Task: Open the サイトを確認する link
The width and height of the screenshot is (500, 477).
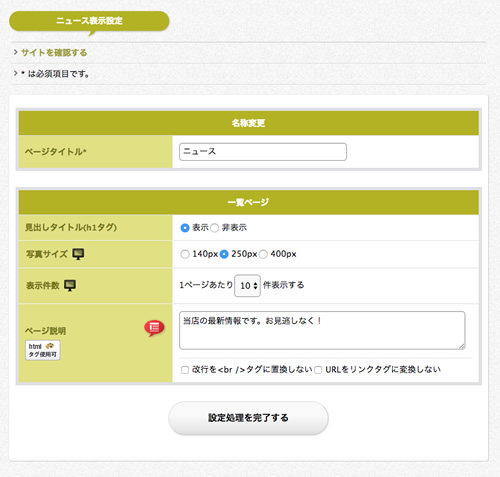Action: pos(54,53)
